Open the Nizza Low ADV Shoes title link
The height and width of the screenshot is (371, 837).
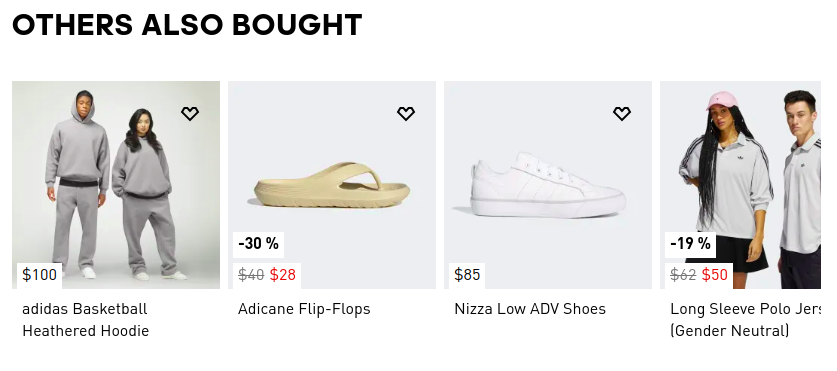[x=530, y=309]
